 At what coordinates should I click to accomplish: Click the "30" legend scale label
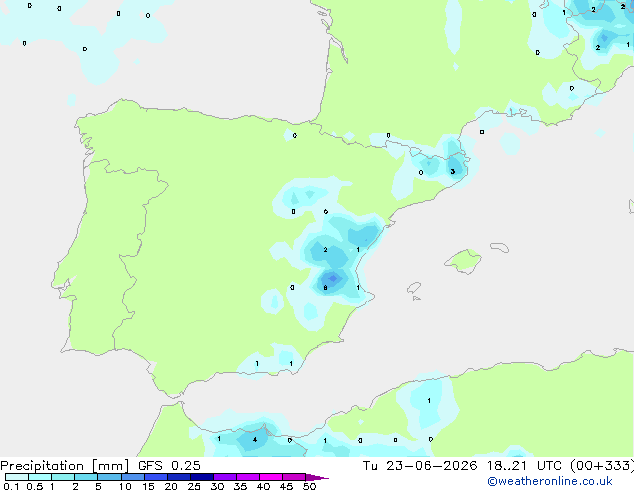pos(217,486)
